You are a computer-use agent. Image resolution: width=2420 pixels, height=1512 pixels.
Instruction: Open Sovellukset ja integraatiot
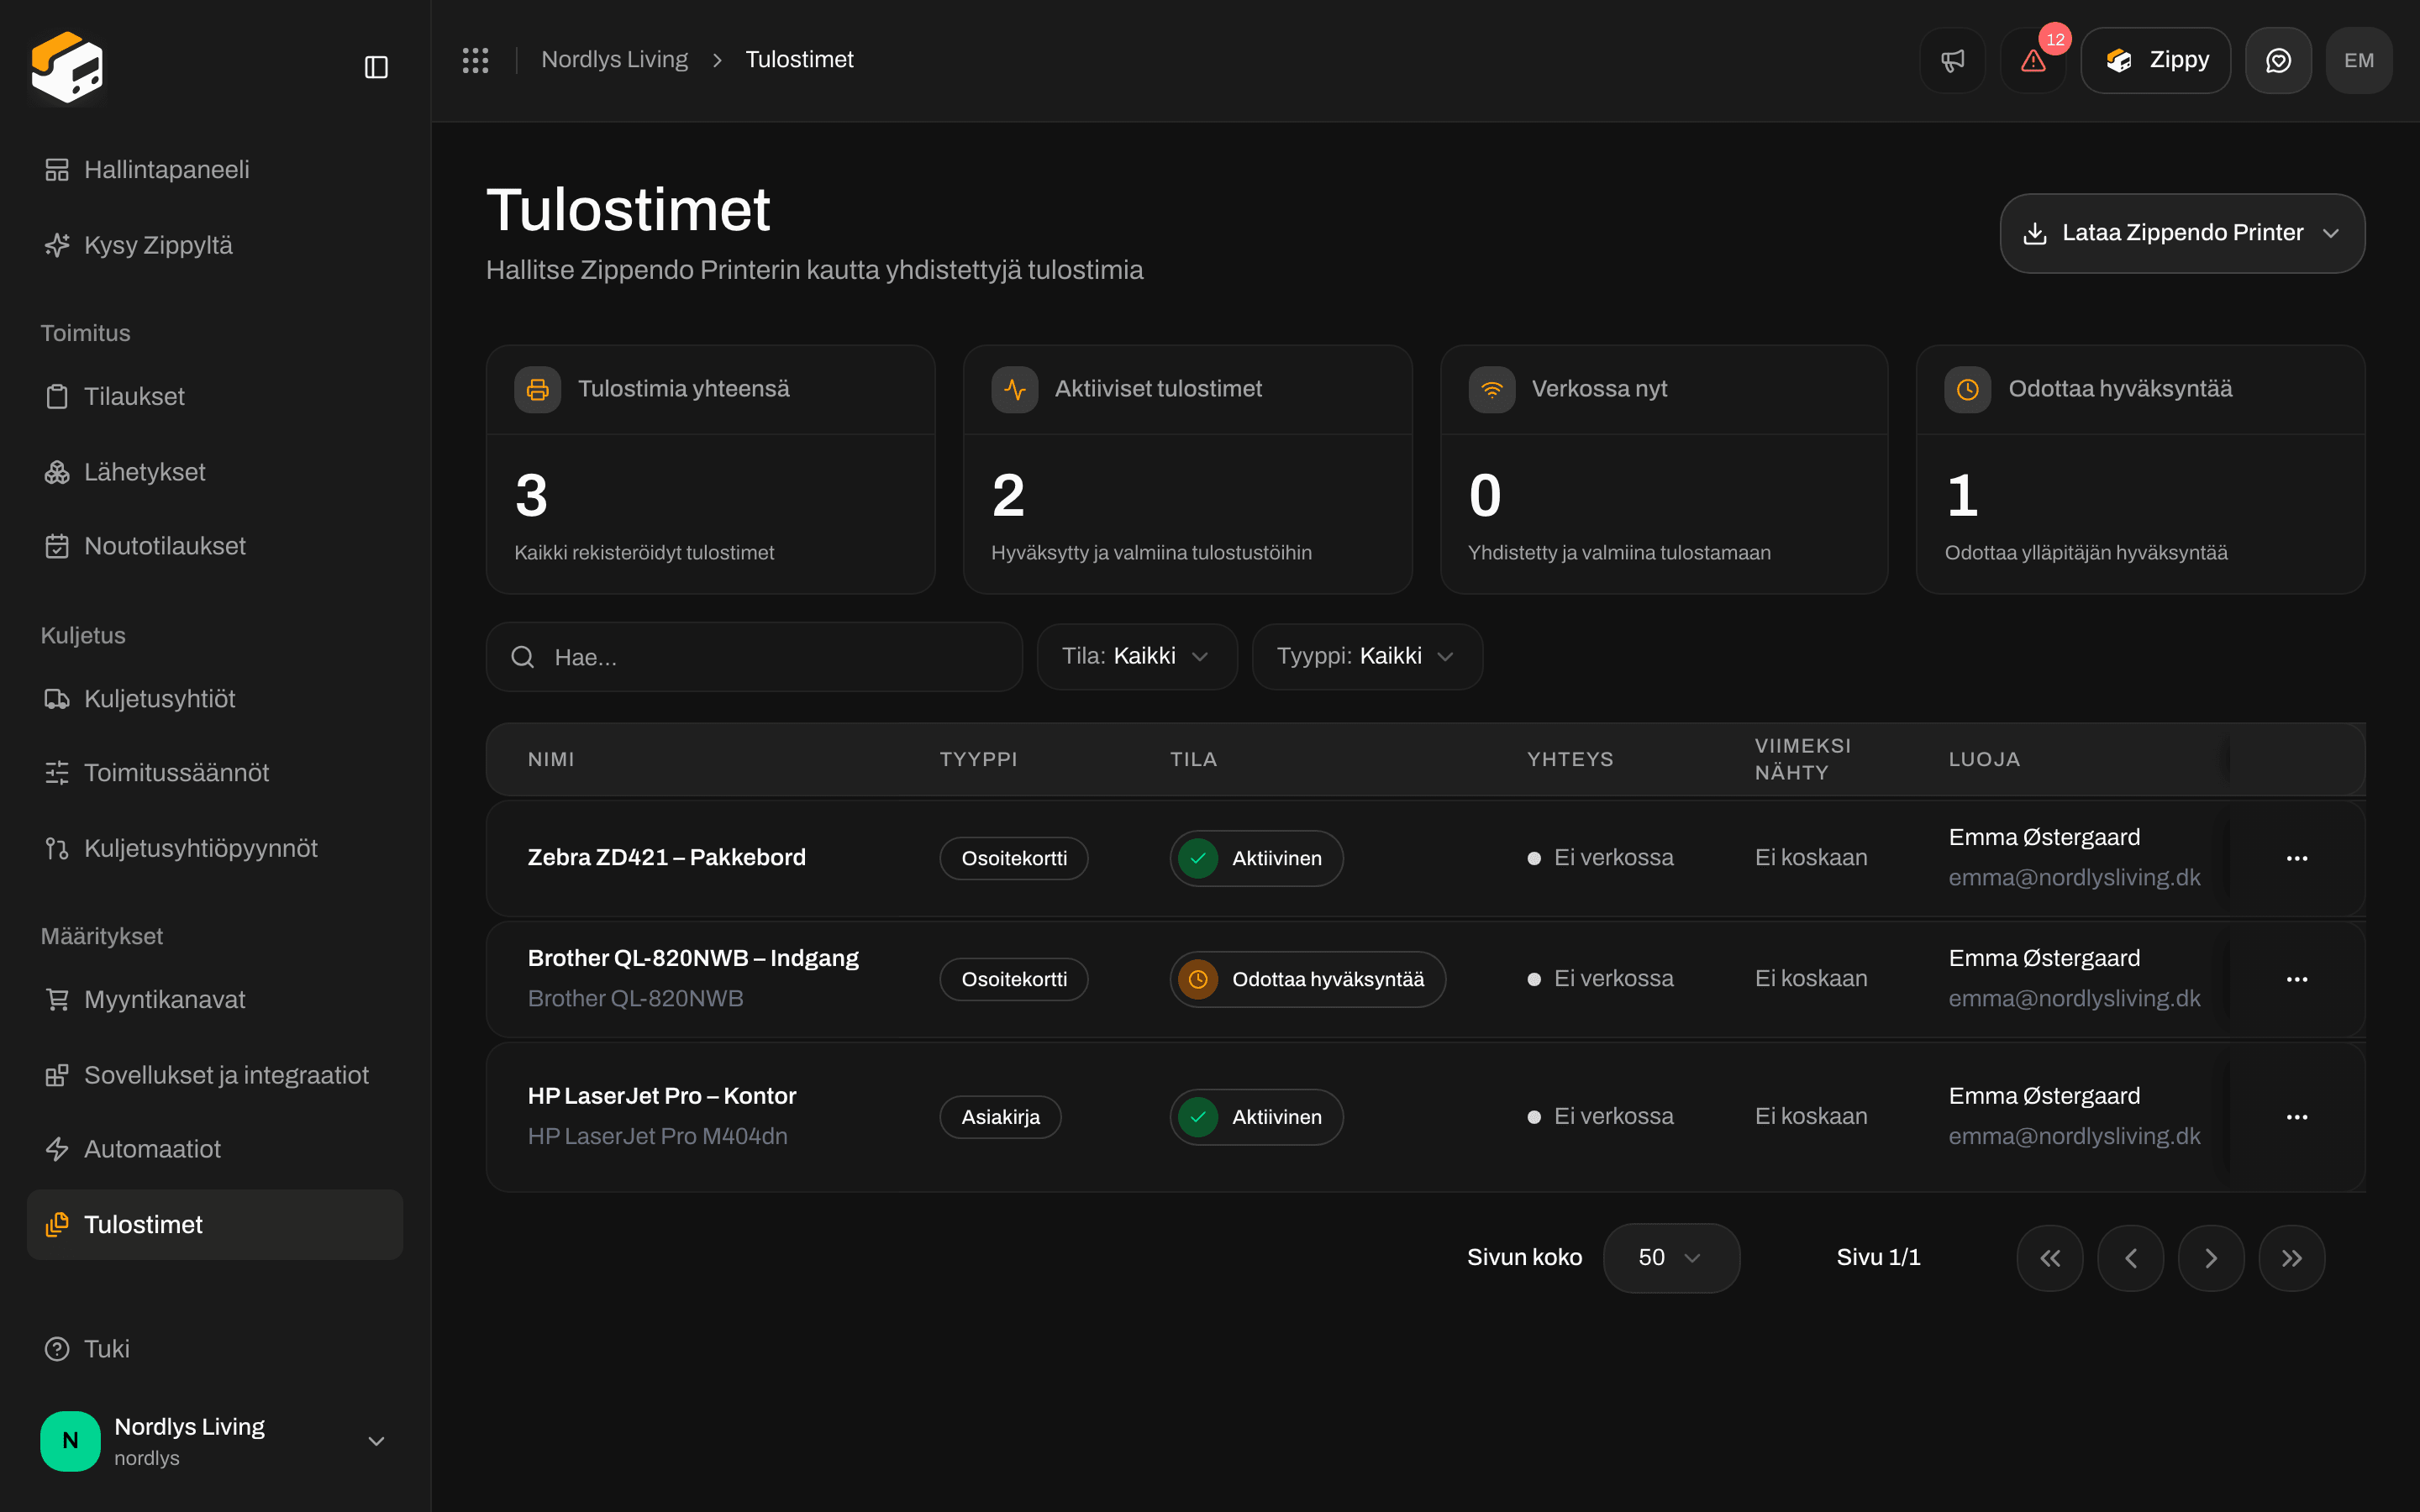215,1075
